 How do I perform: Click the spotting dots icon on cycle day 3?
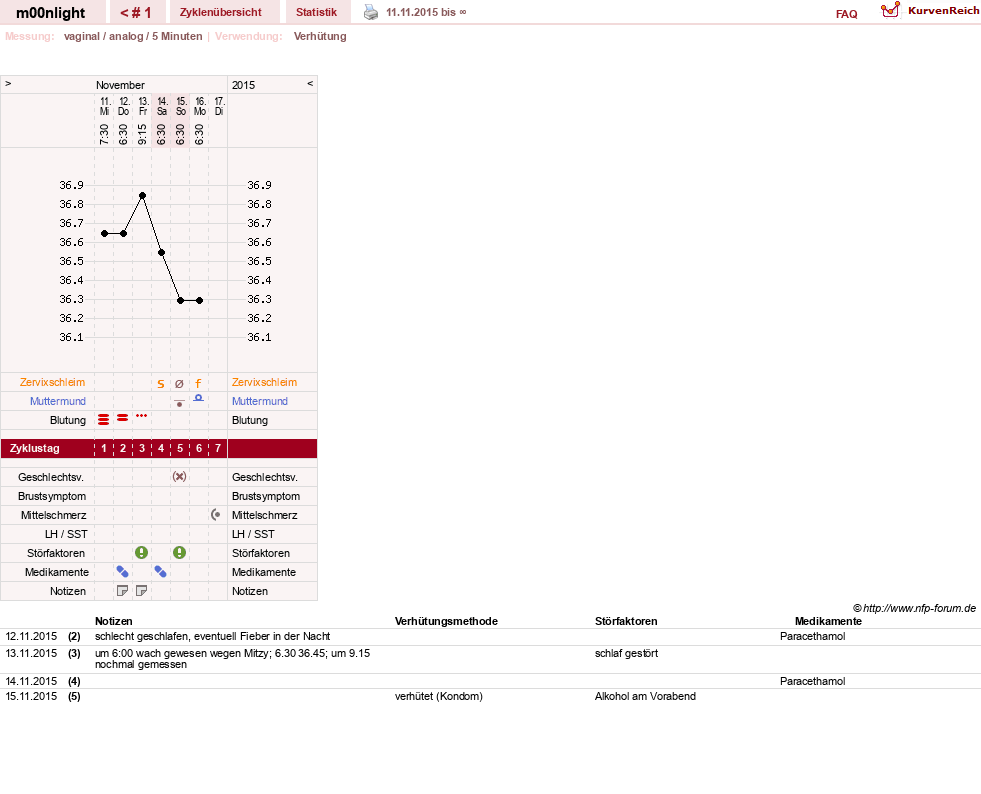142,415
